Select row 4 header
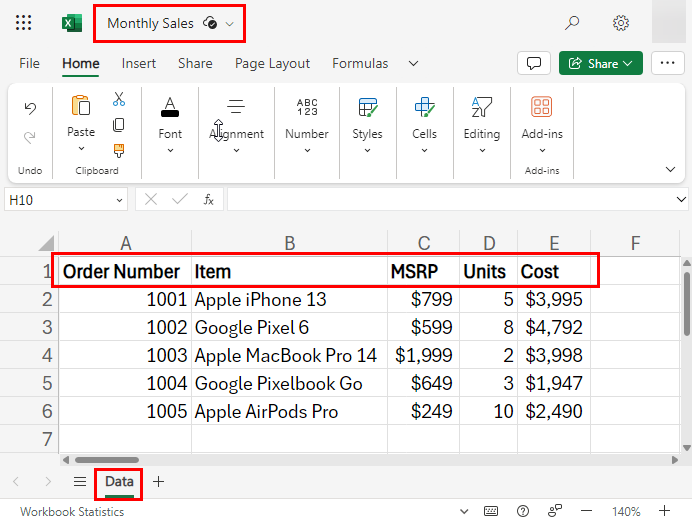The height and width of the screenshot is (520, 692). (29, 355)
